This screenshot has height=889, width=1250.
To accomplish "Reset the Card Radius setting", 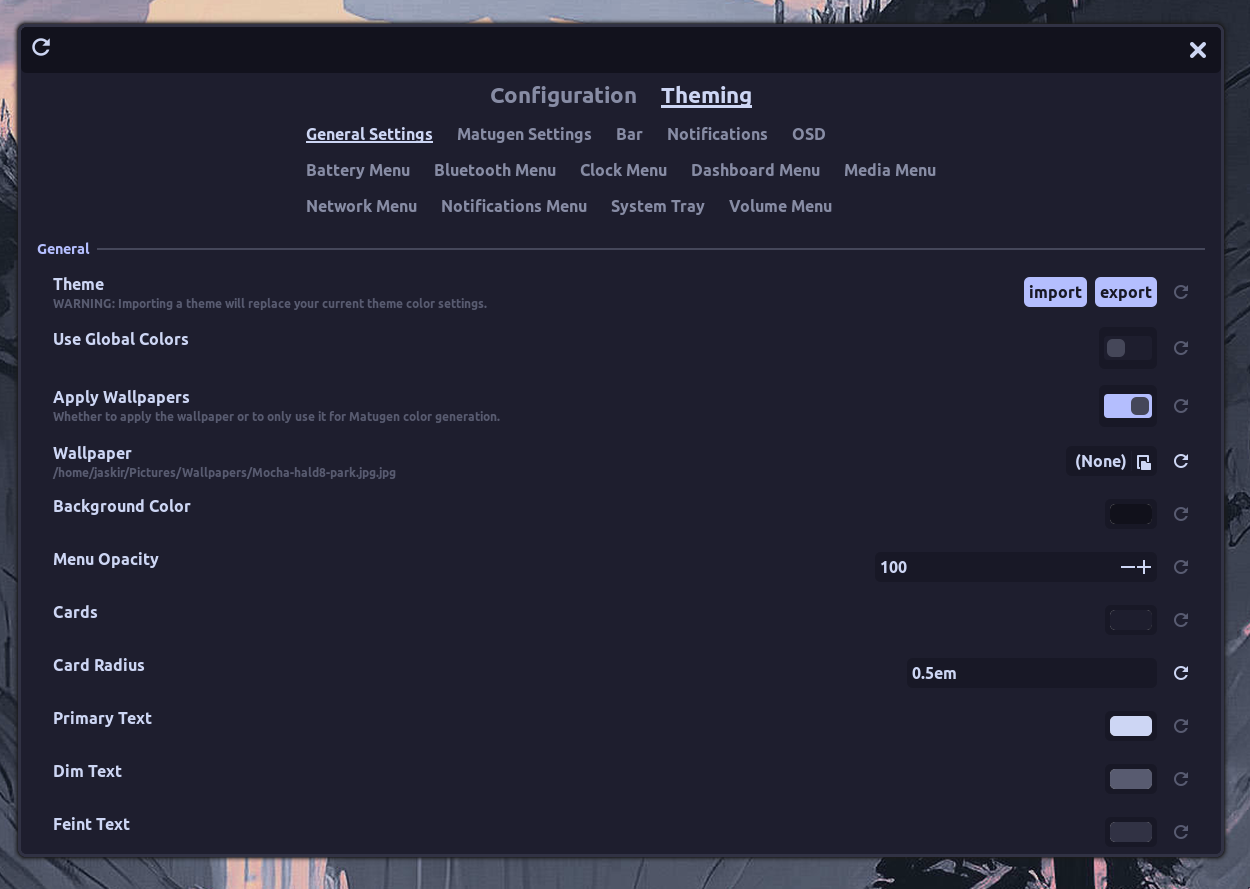I will (x=1180, y=673).
